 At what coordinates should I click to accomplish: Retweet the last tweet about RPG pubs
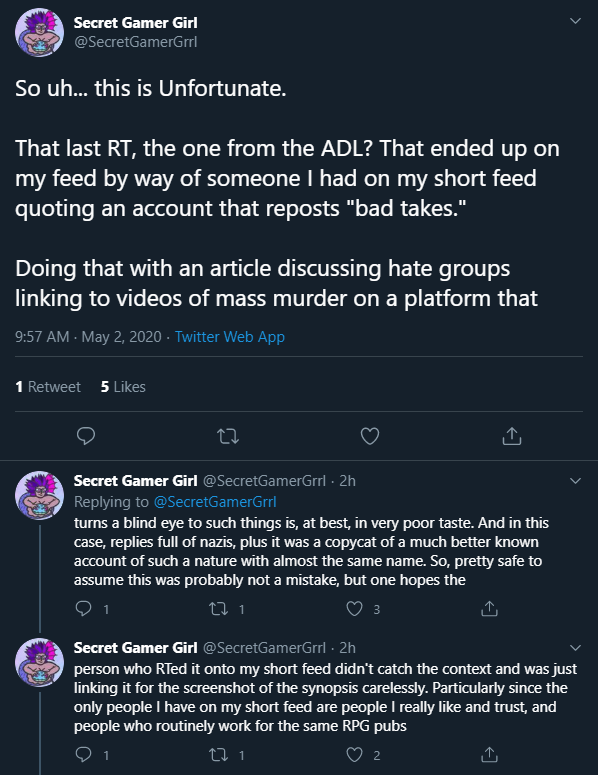(x=218, y=755)
